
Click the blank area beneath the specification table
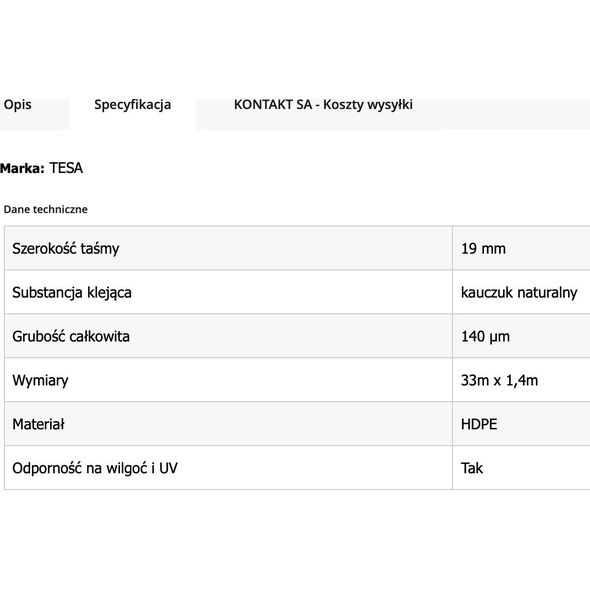[295, 540]
